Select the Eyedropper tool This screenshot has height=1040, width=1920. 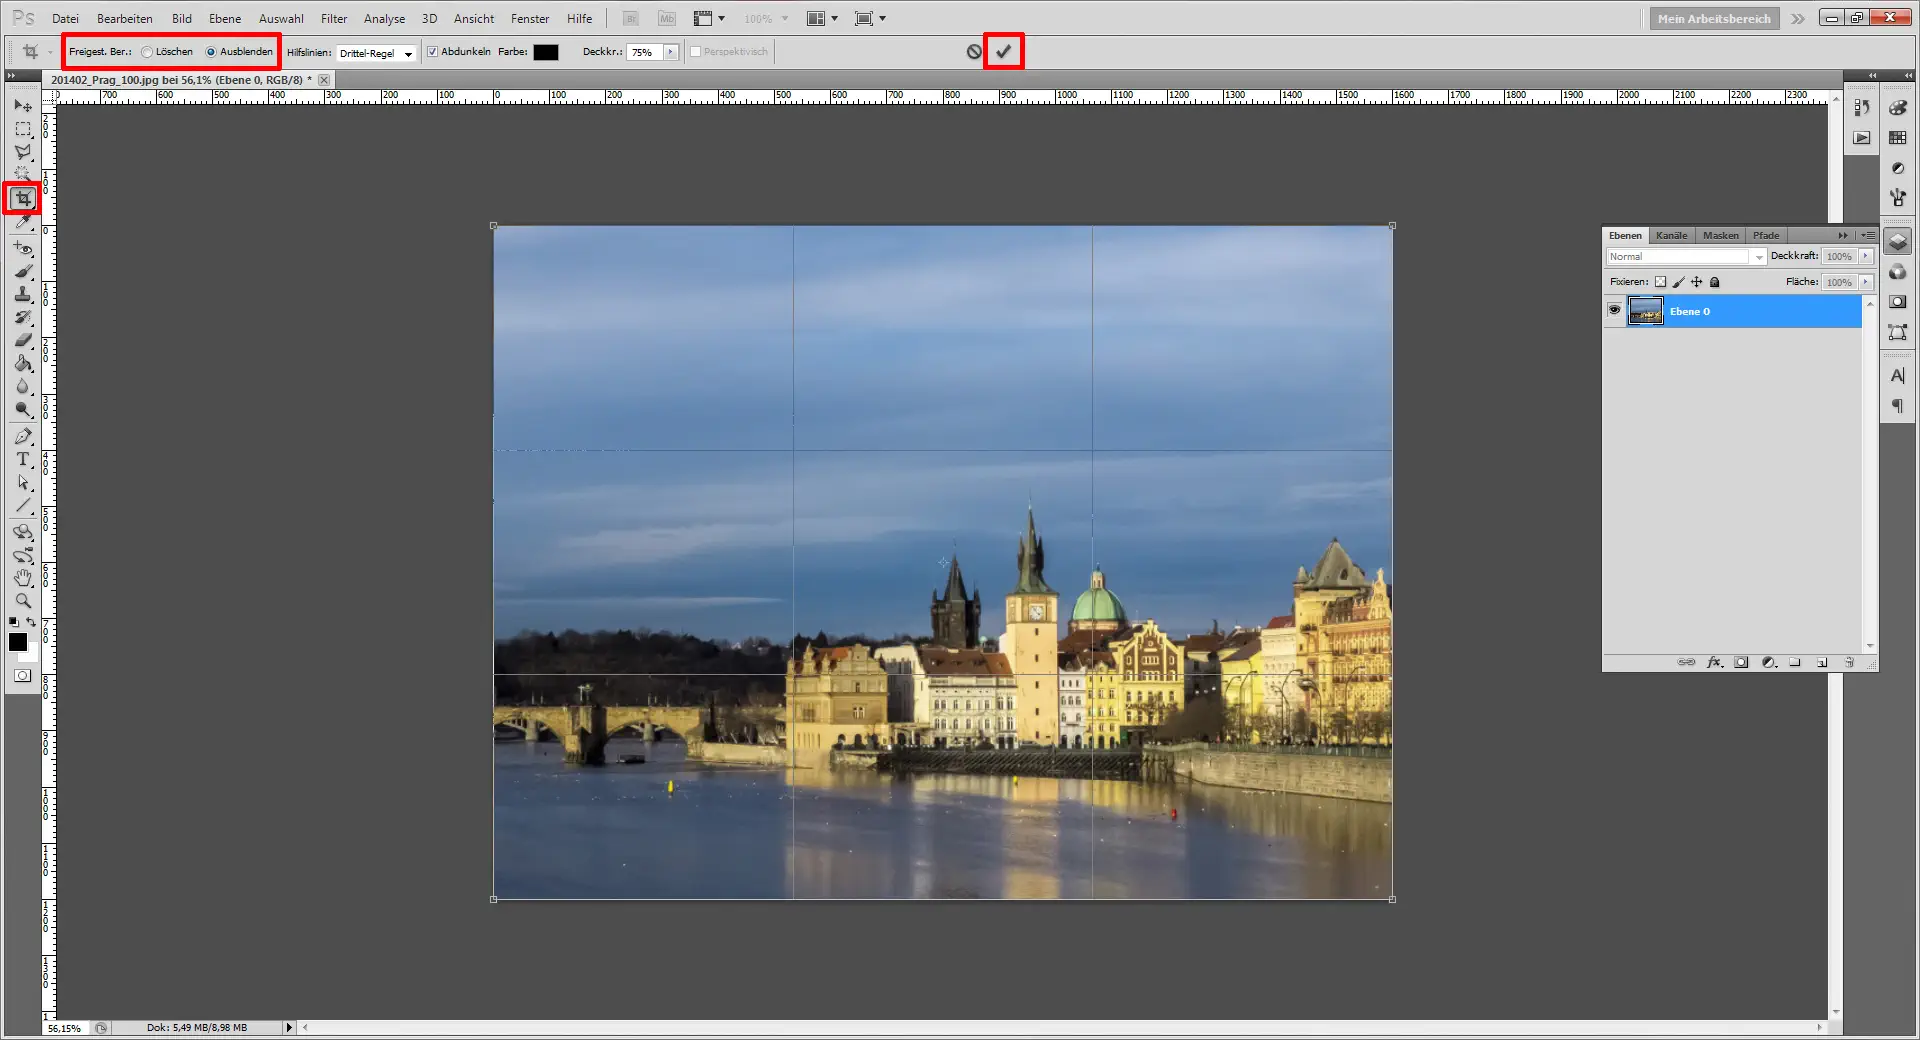[x=24, y=223]
